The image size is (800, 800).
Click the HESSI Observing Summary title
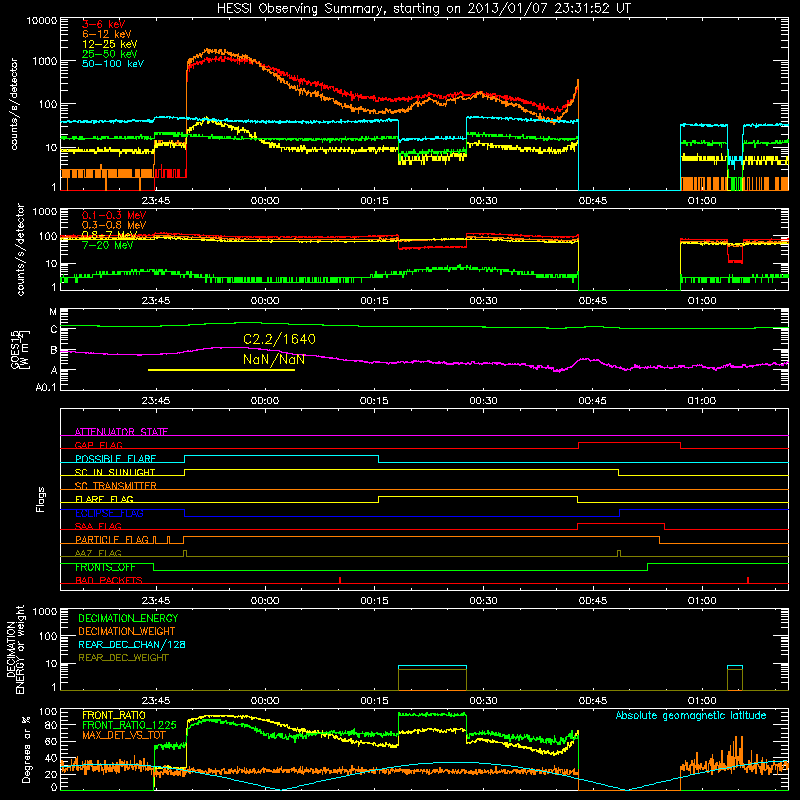tap(423, 8)
